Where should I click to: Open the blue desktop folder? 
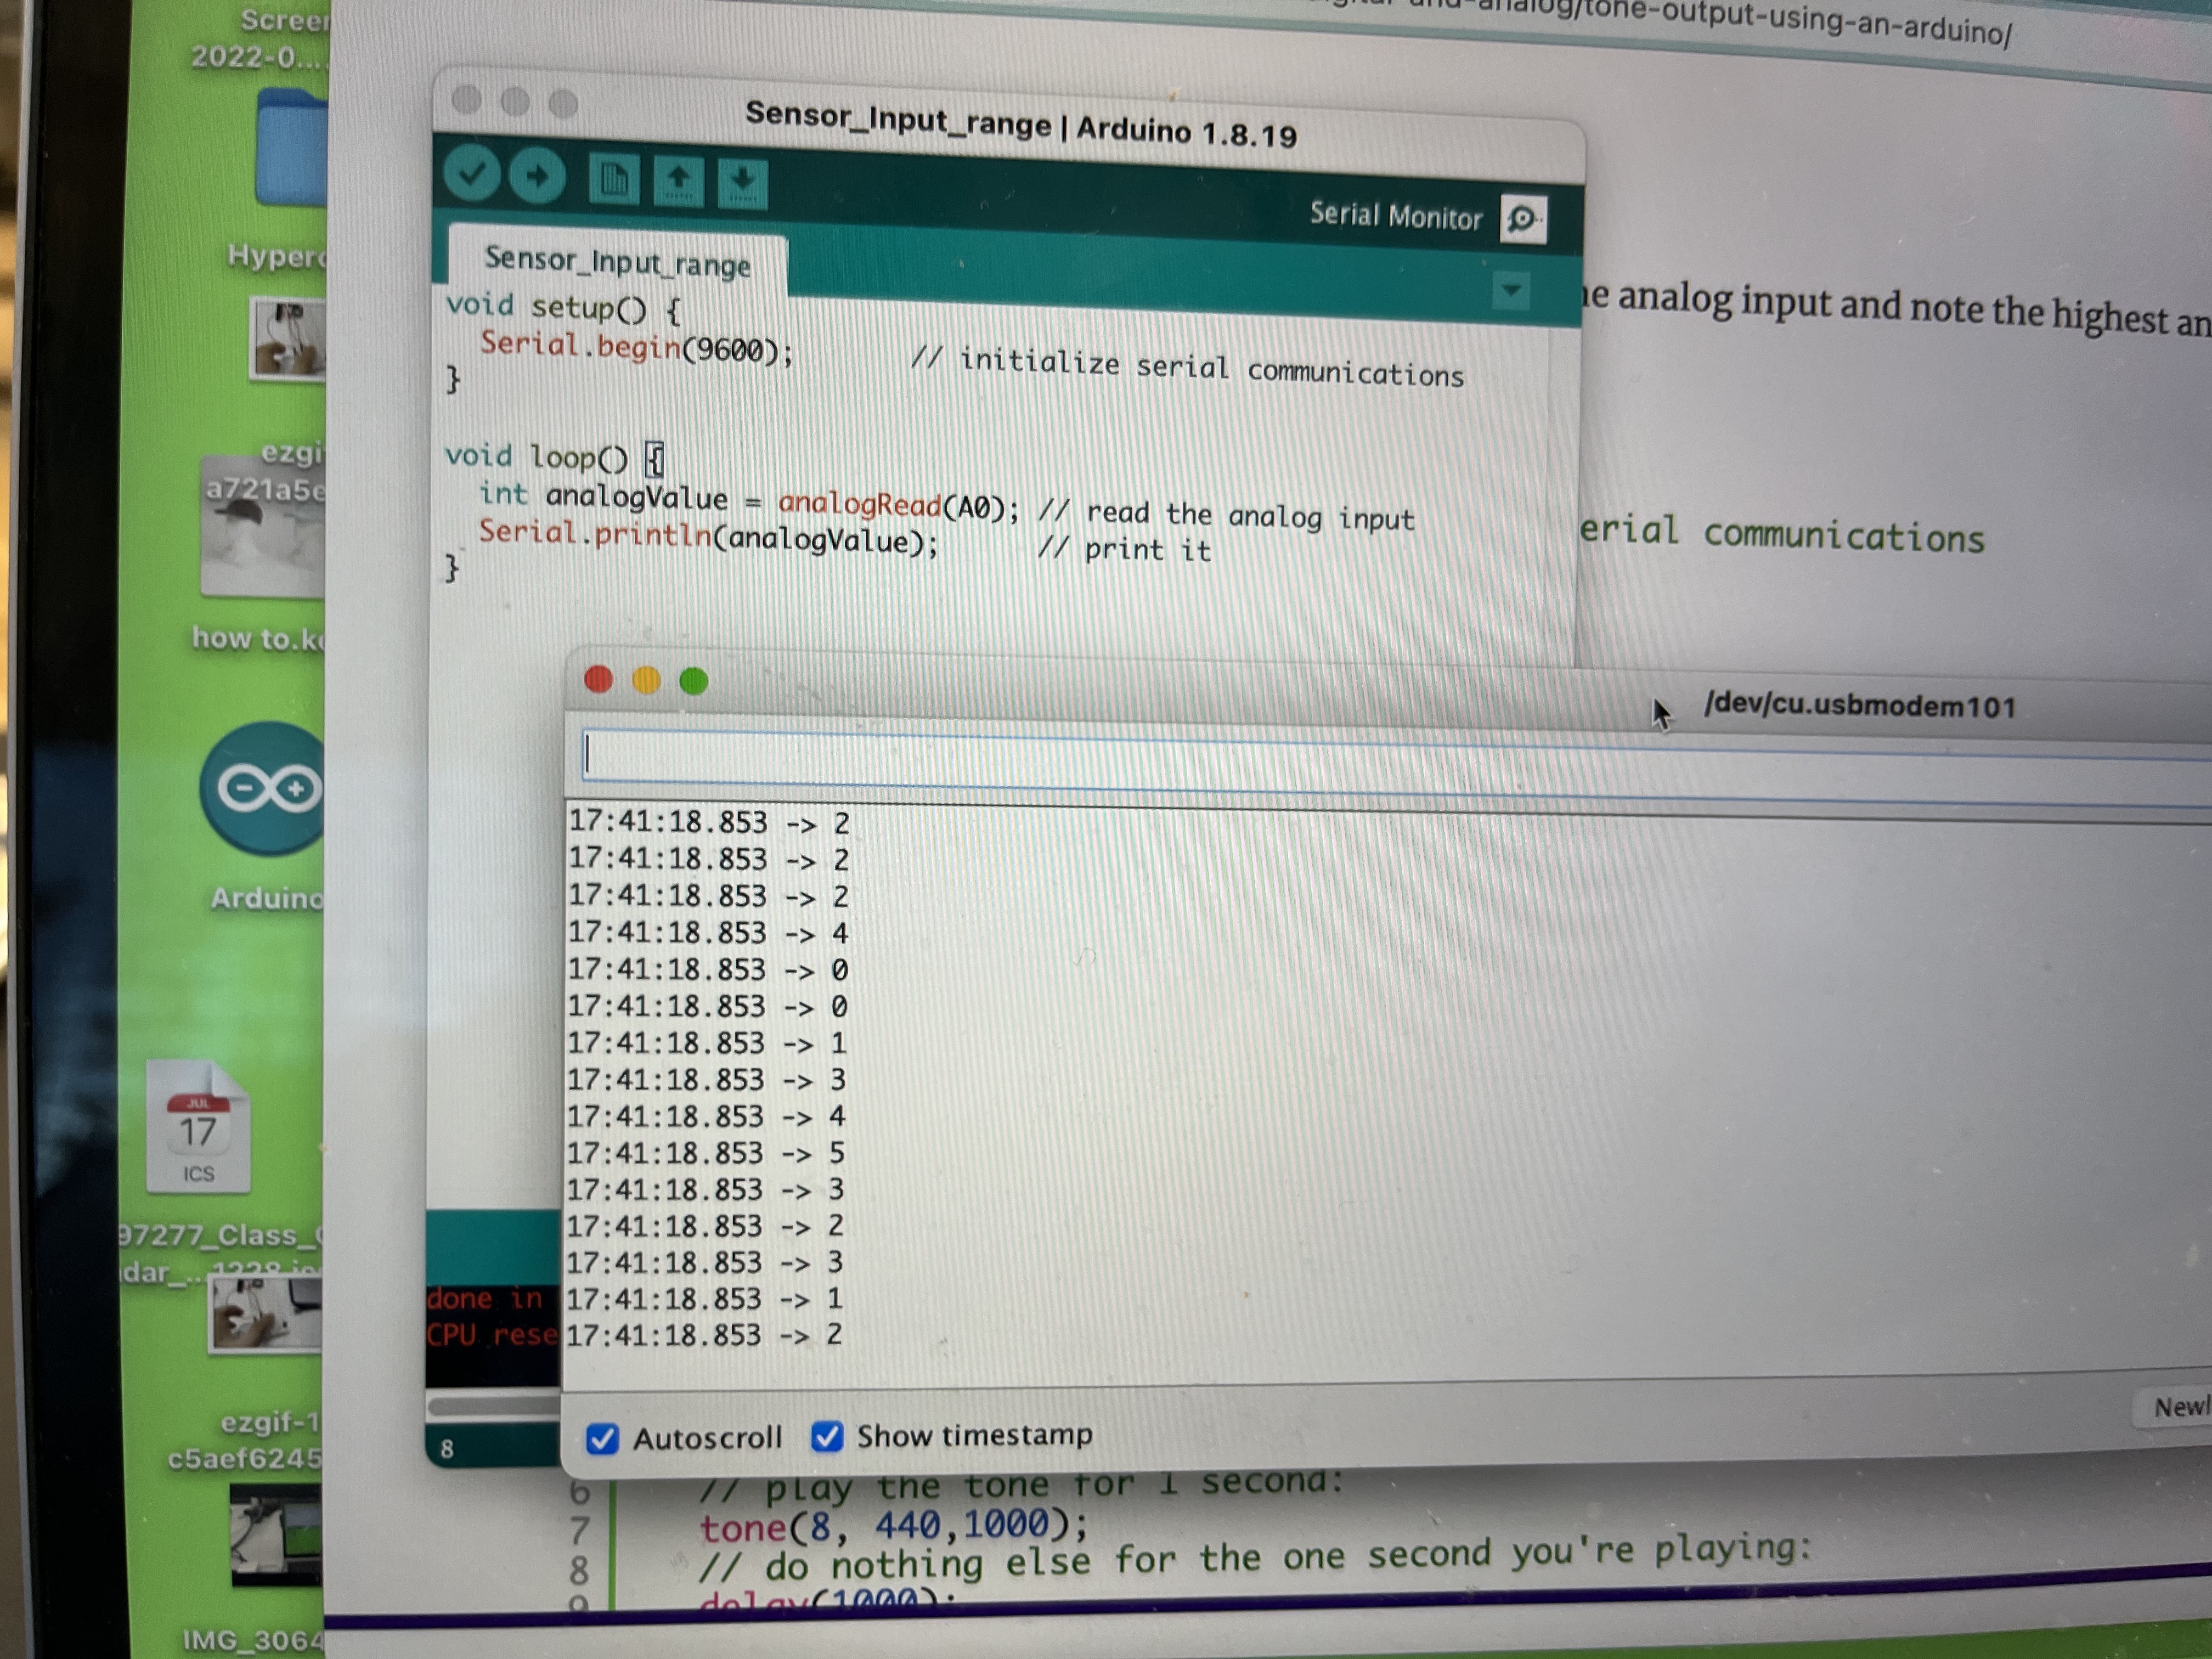coord(292,148)
